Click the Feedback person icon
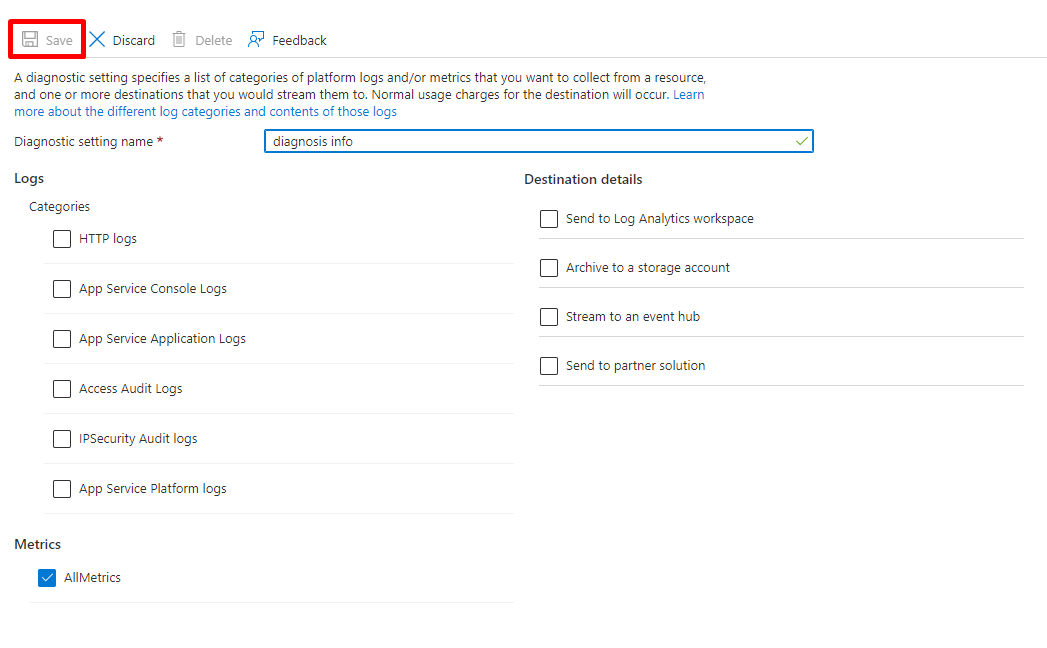 pos(257,40)
